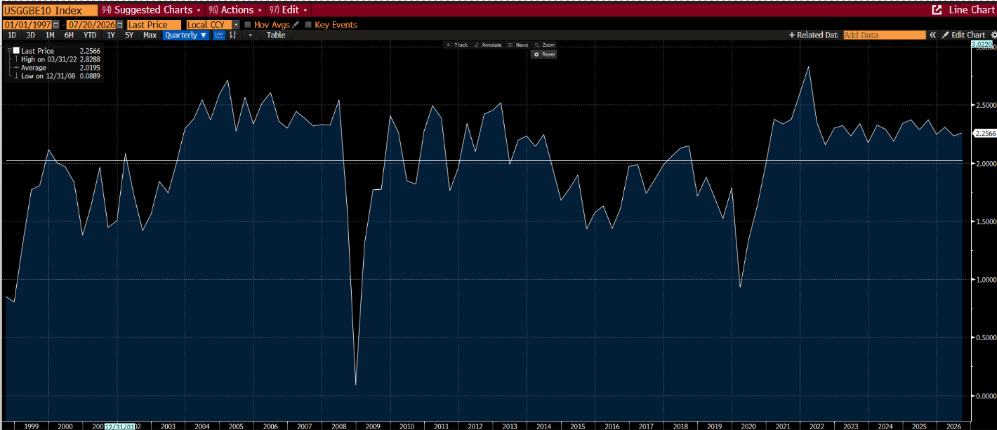Click the start date field 01/01/1997
Image resolution: width=997 pixels, height=430 pixels.
[x=28, y=25]
